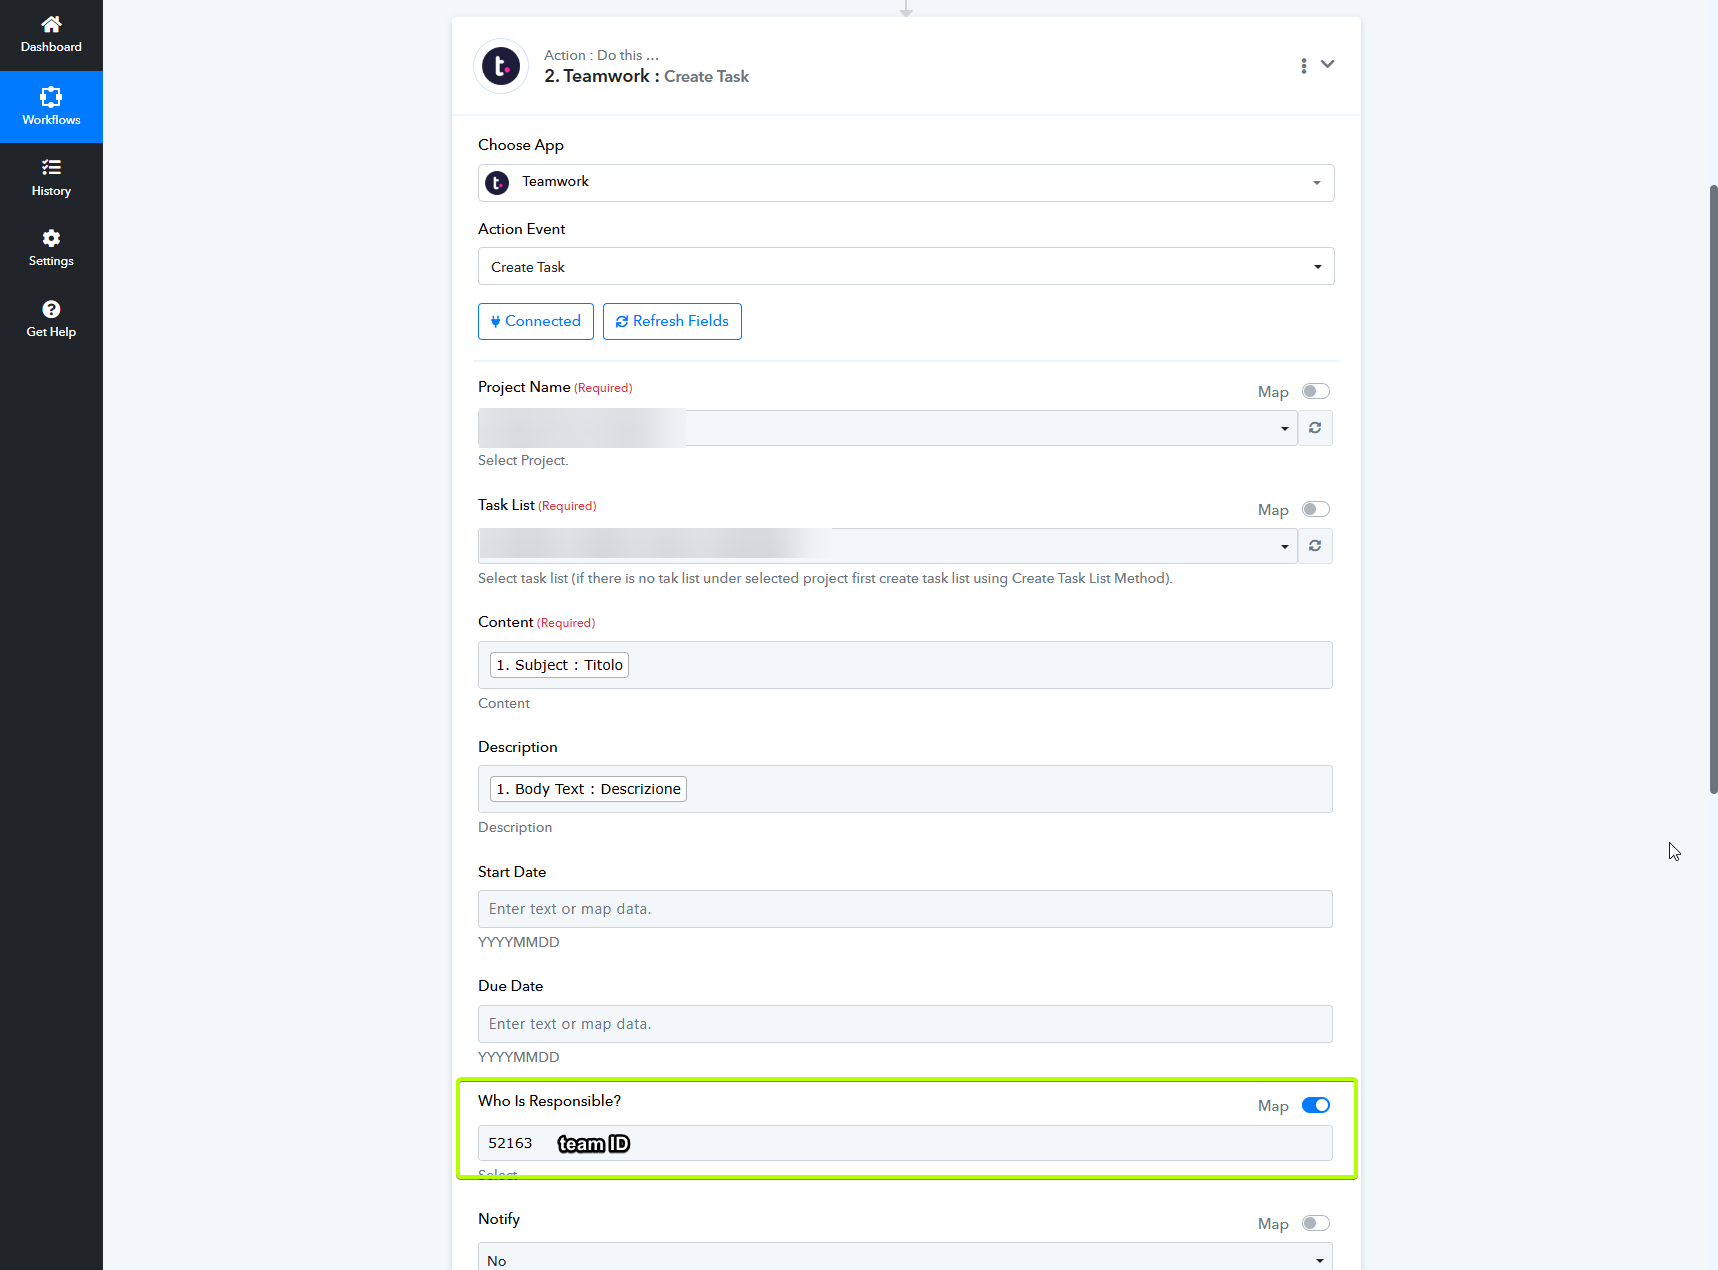Viewport: 1718px width, 1270px height.
Task: Open Settings in the sidebar
Action: click(x=51, y=248)
